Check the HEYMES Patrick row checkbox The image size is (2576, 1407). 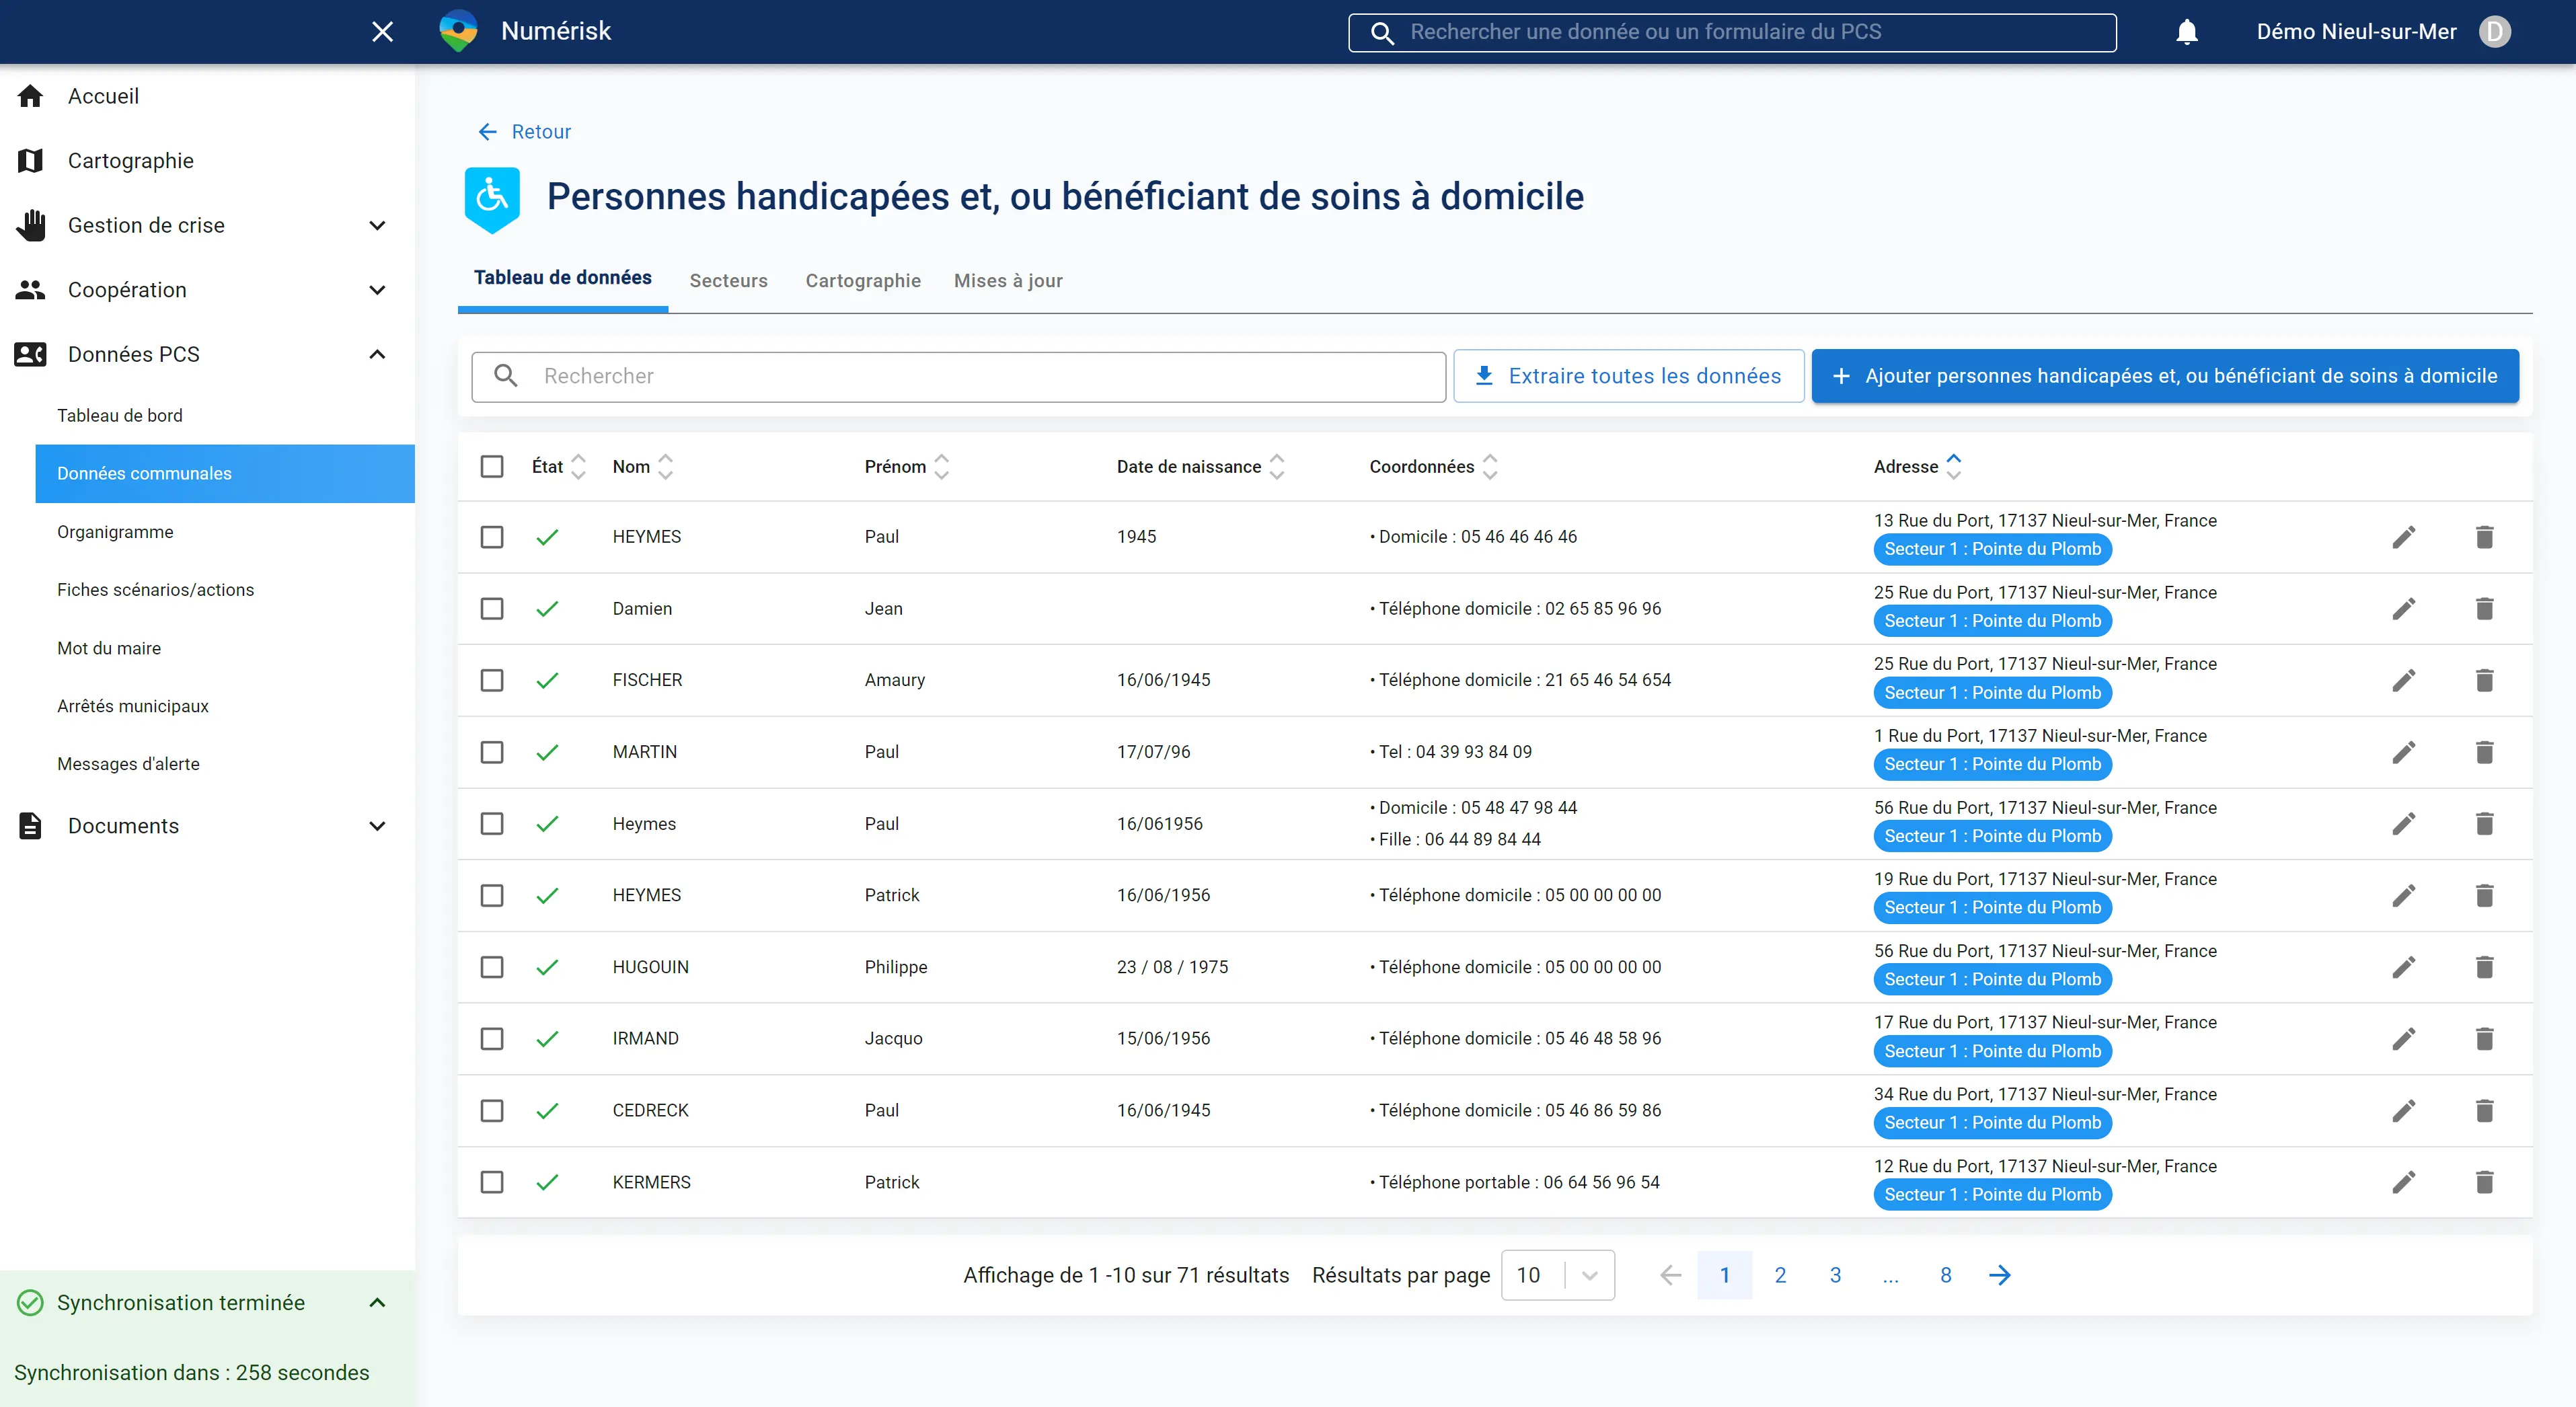(x=492, y=895)
